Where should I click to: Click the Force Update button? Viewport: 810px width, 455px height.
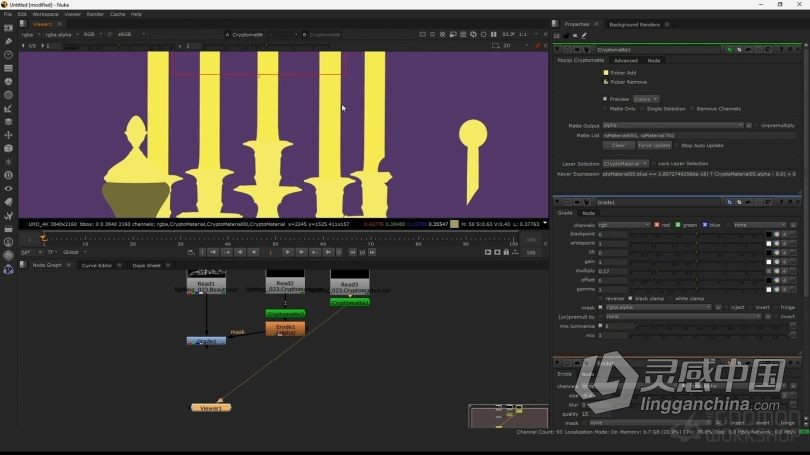(654, 146)
